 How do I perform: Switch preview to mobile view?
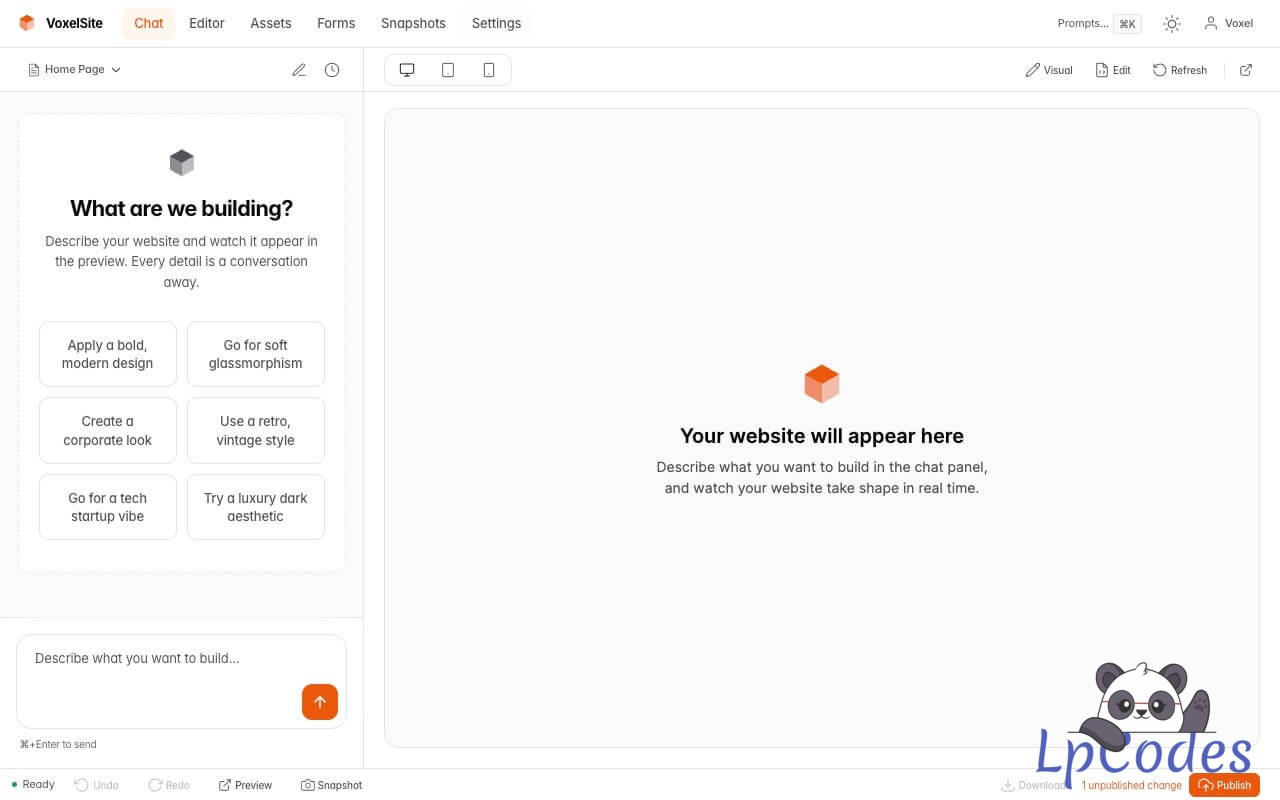[489, 70]
